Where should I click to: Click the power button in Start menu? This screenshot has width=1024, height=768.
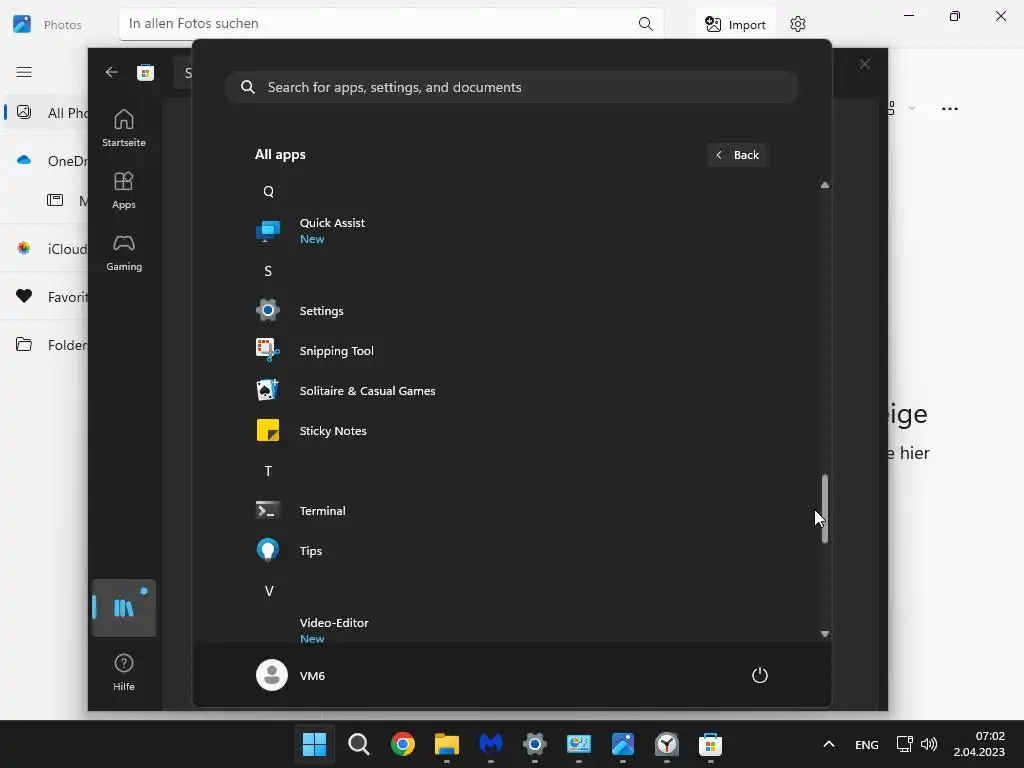pos(760,675)
